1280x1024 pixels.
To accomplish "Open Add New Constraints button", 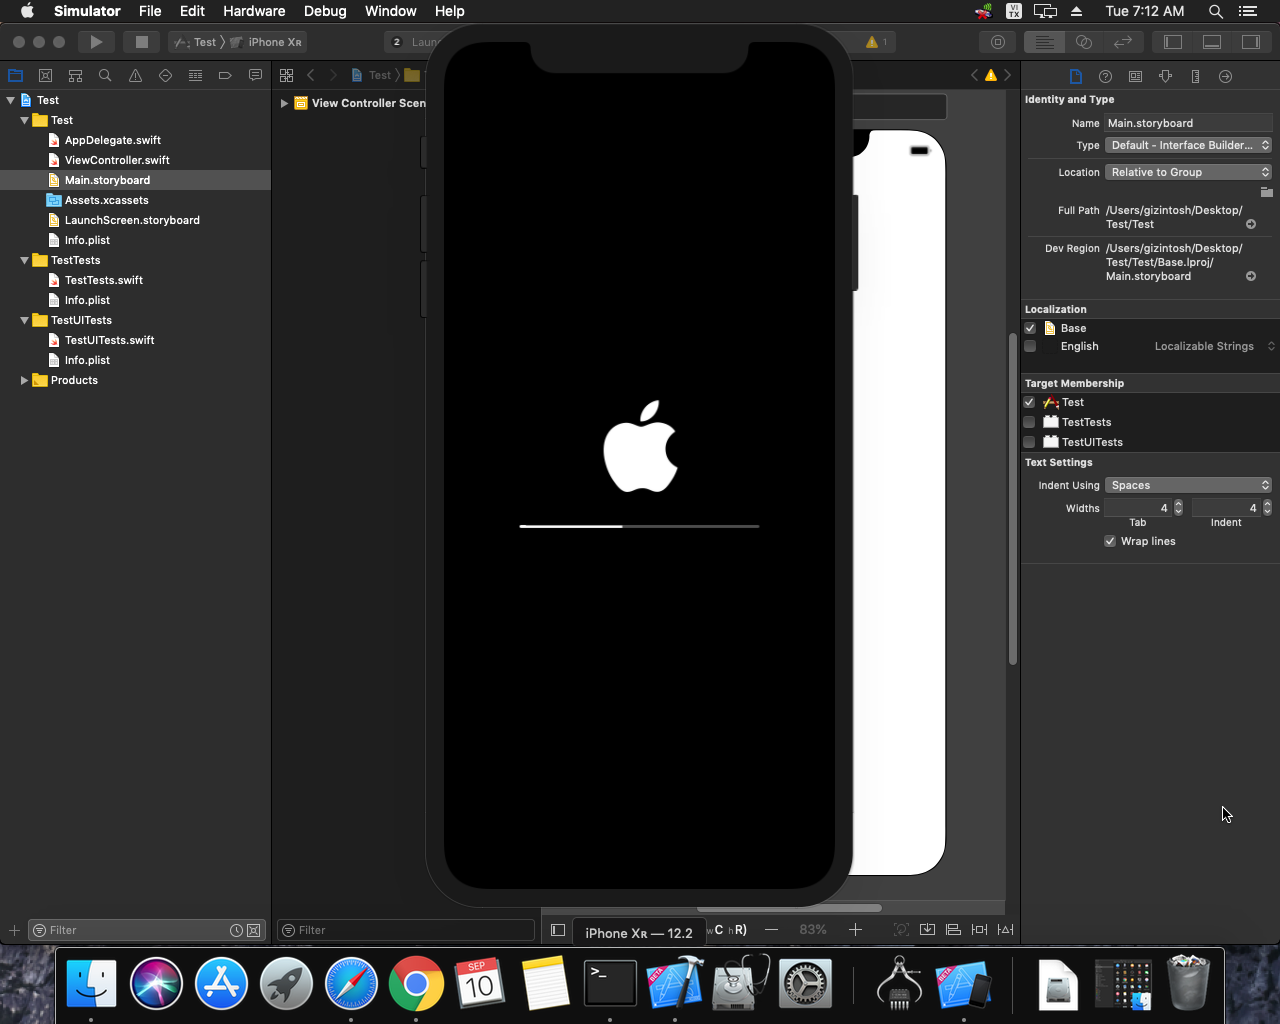I will click(979, 929).
